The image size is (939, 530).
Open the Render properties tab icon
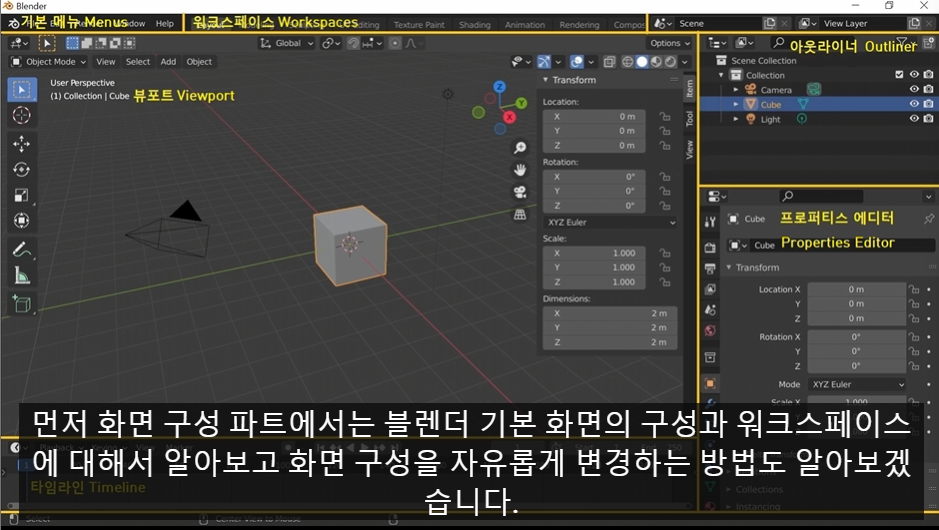710,247
